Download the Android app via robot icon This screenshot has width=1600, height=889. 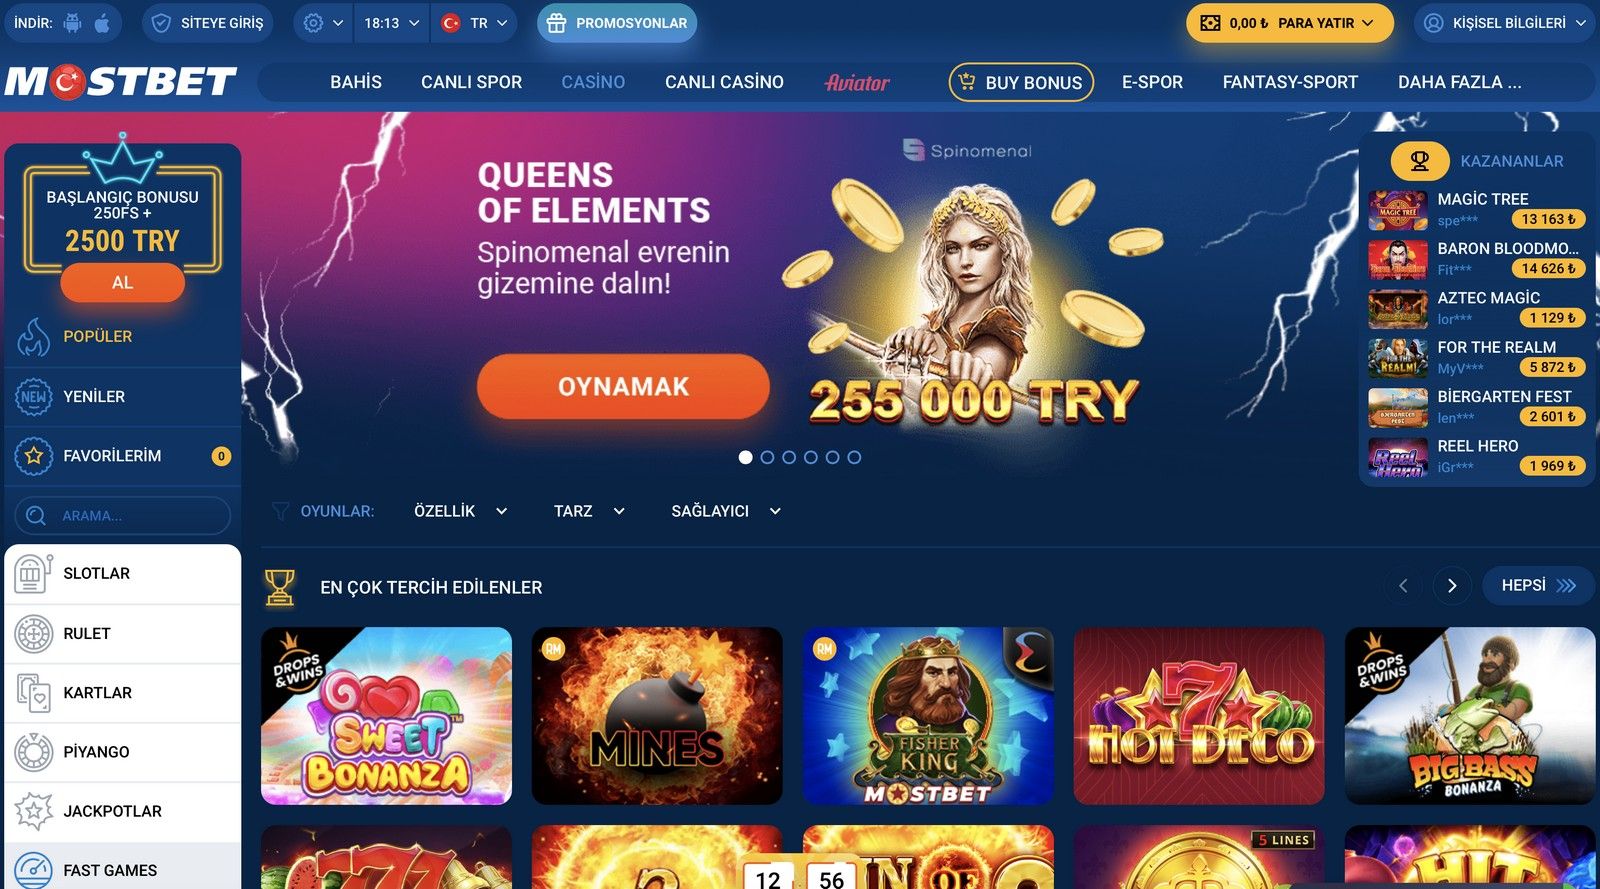(x=72, y=23)
